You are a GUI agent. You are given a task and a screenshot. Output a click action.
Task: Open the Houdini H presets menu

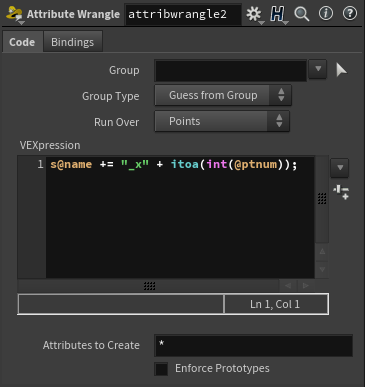[278, 14]
